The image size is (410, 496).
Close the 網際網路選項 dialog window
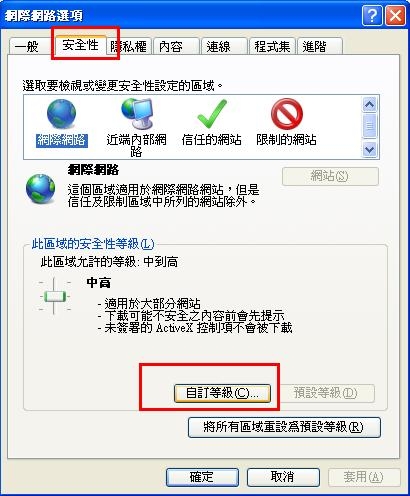click(395, 15)
